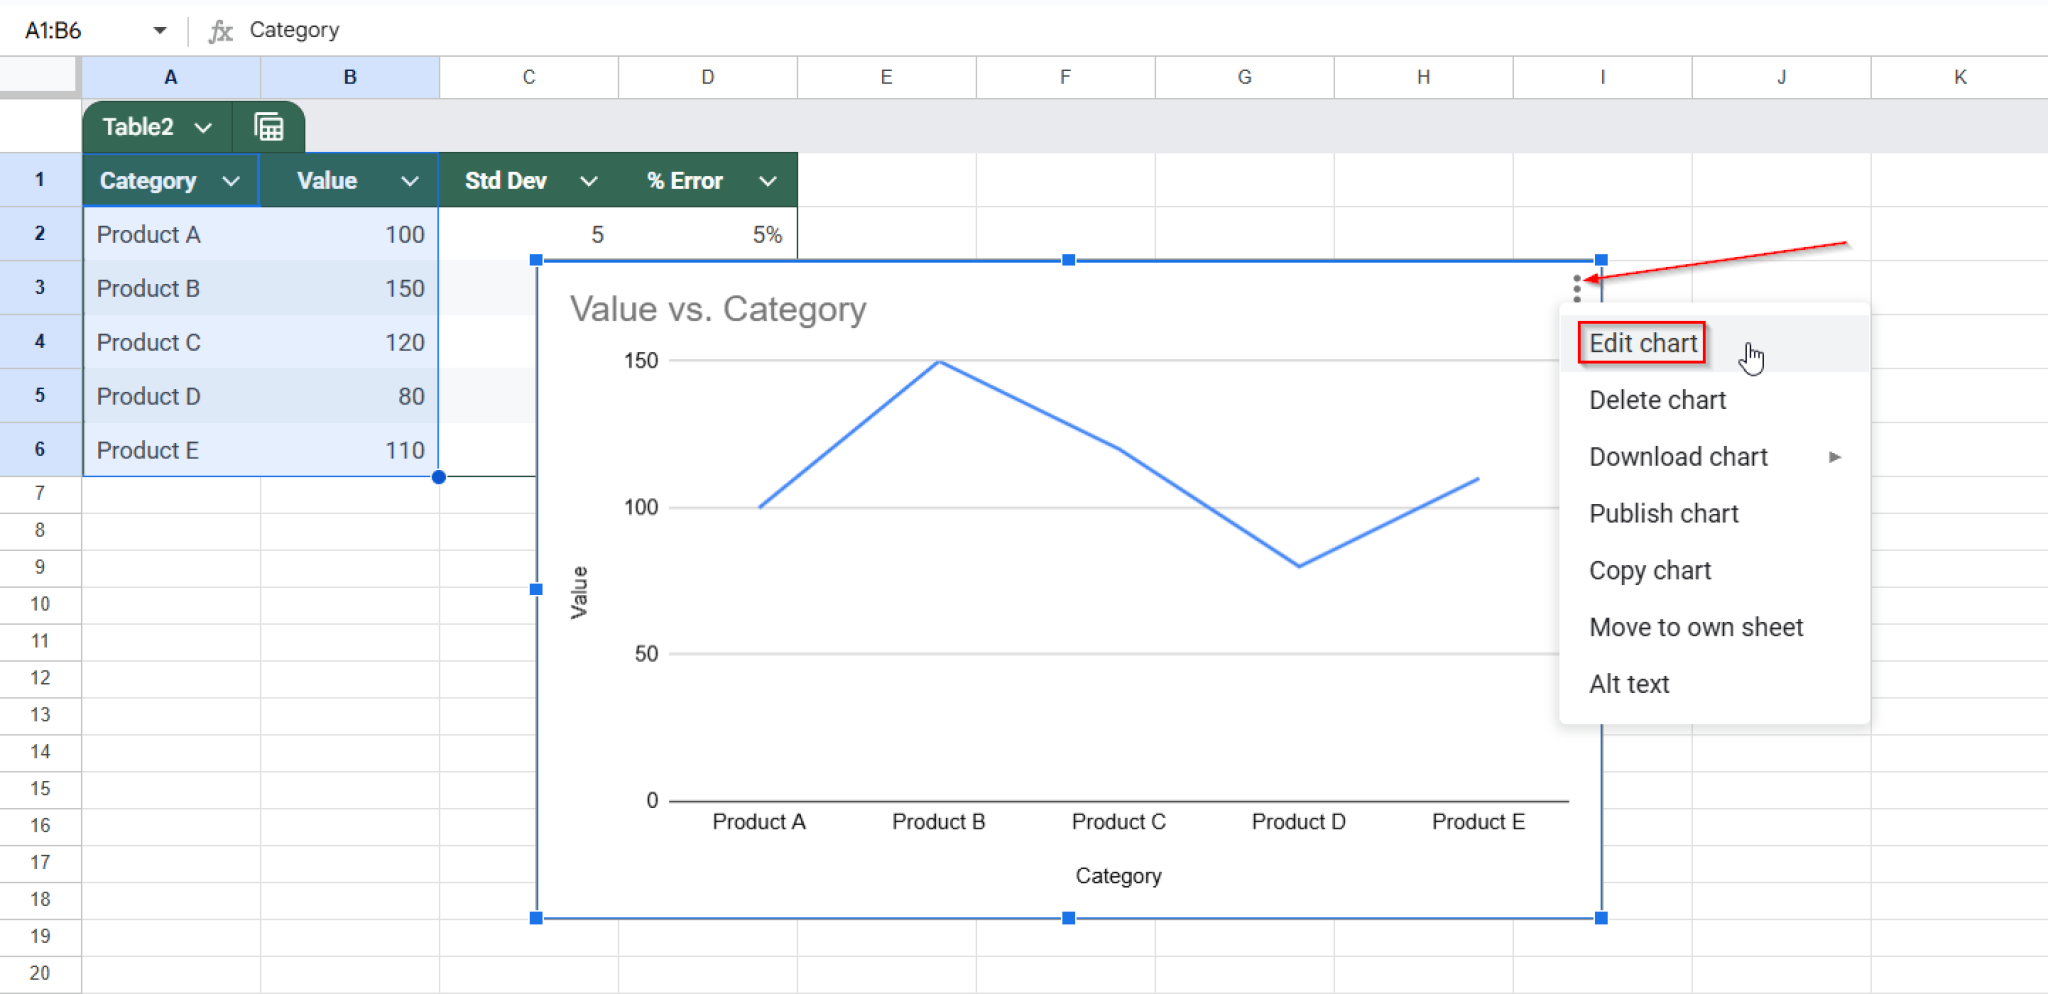Choose Copy chart option
The width and height of the screenshot is (2048, 994).
(1650, 570)
